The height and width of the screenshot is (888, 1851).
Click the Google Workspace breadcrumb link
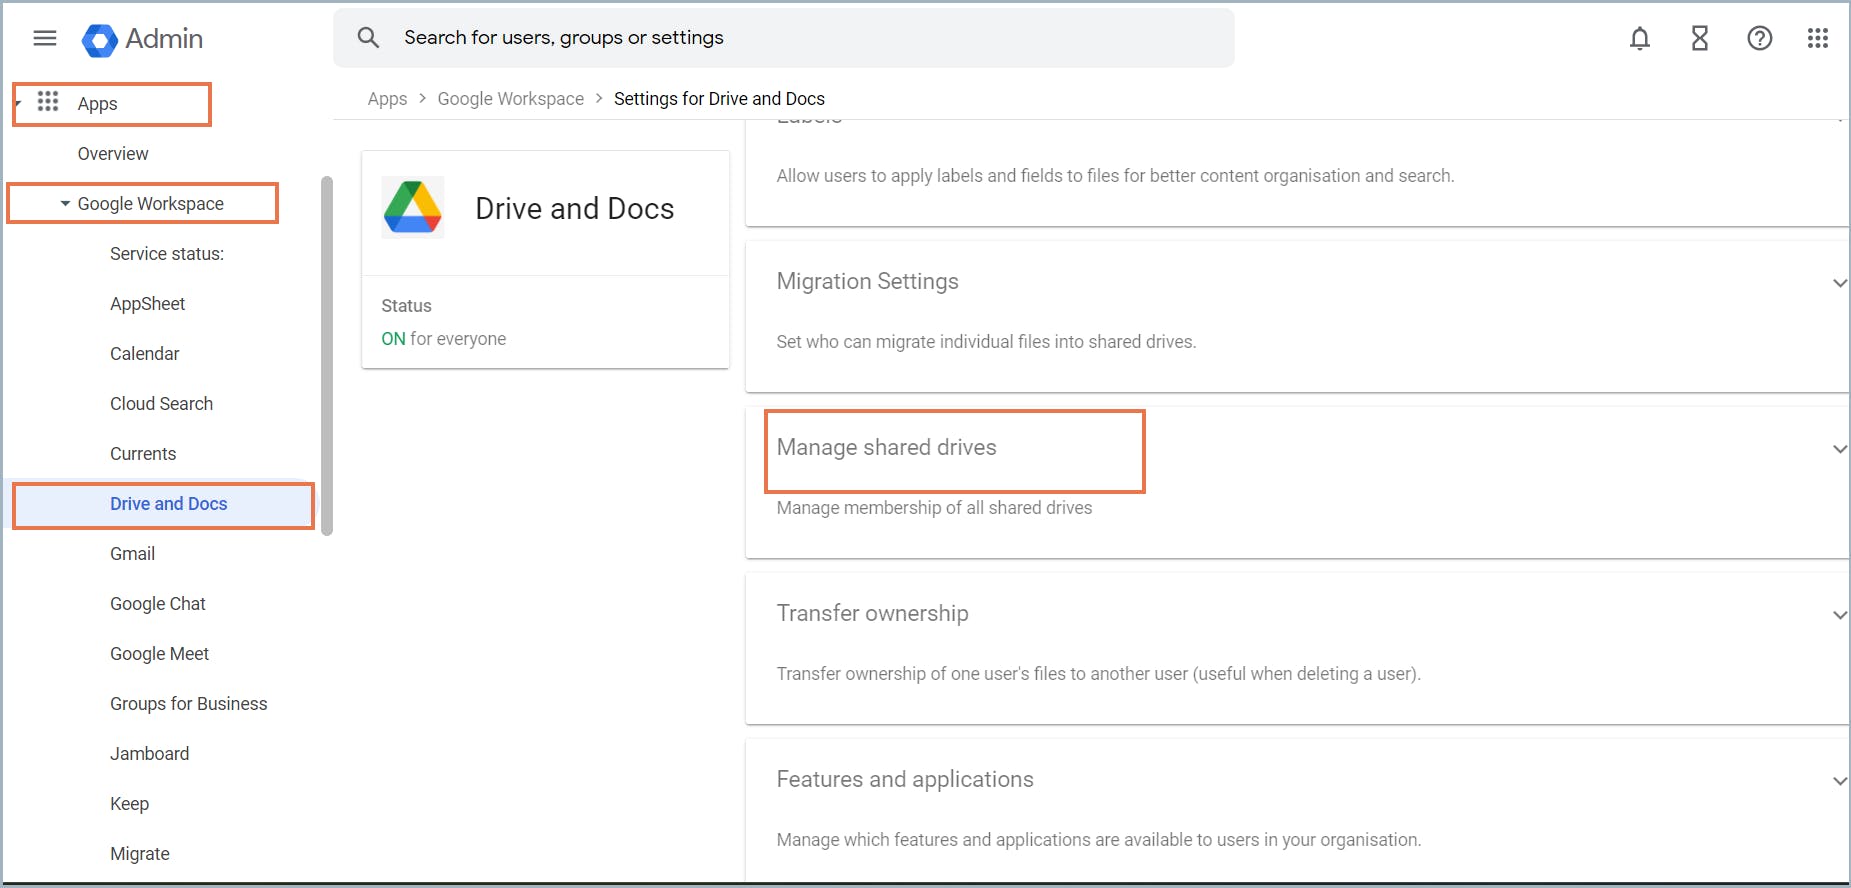(x=511, y=99)
